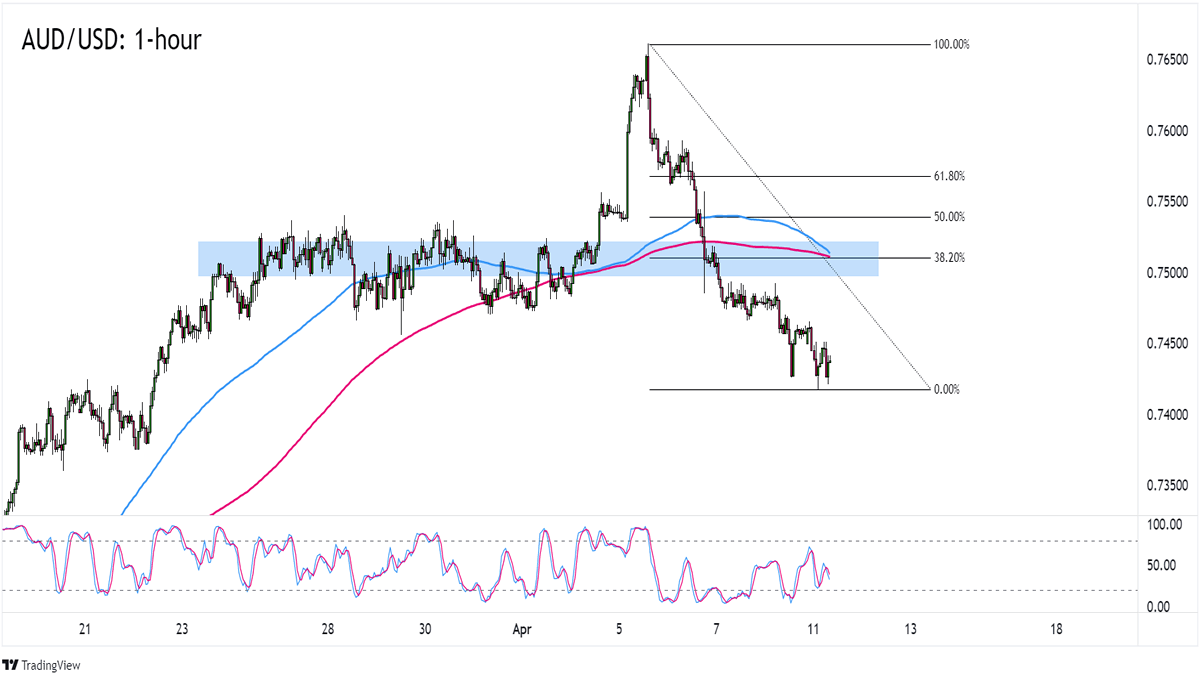Click the 0.74000 price axis label
The image size is (1200, 675).
pyautogui.click(x=1168, y=415)
